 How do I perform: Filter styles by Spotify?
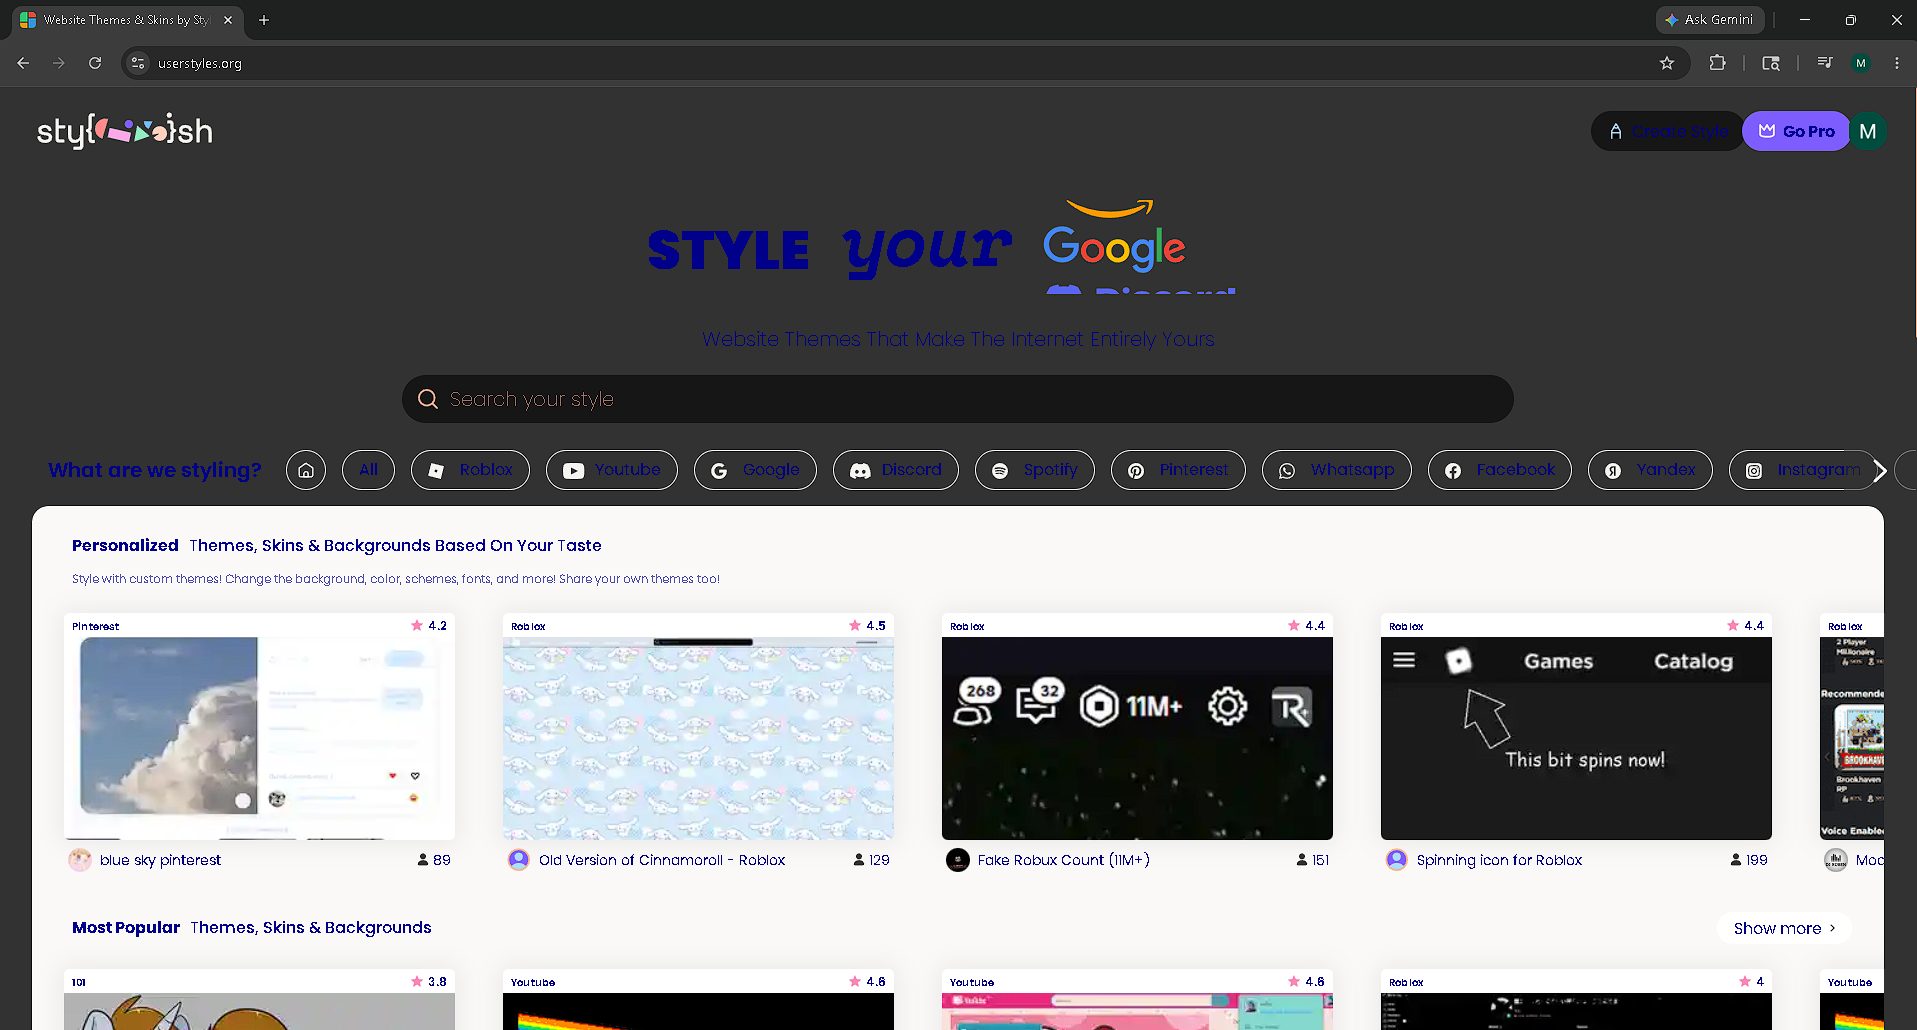tap(1035, 470)
